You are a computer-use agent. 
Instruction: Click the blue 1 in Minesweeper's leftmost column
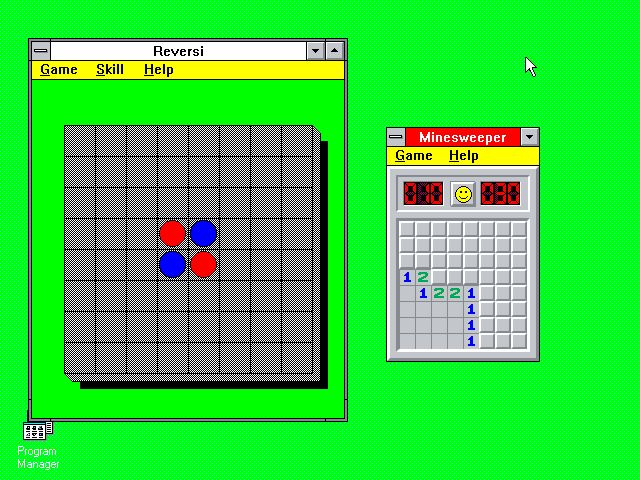tap(407, 278)
